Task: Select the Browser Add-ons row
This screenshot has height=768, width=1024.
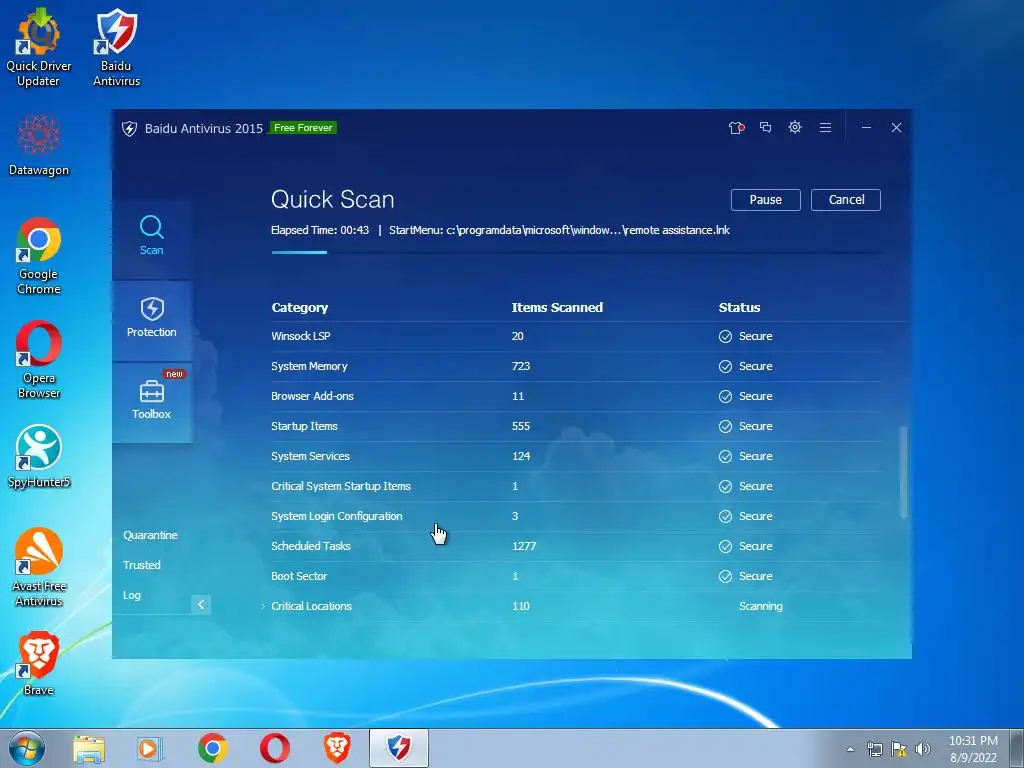Action: (576, 396)
